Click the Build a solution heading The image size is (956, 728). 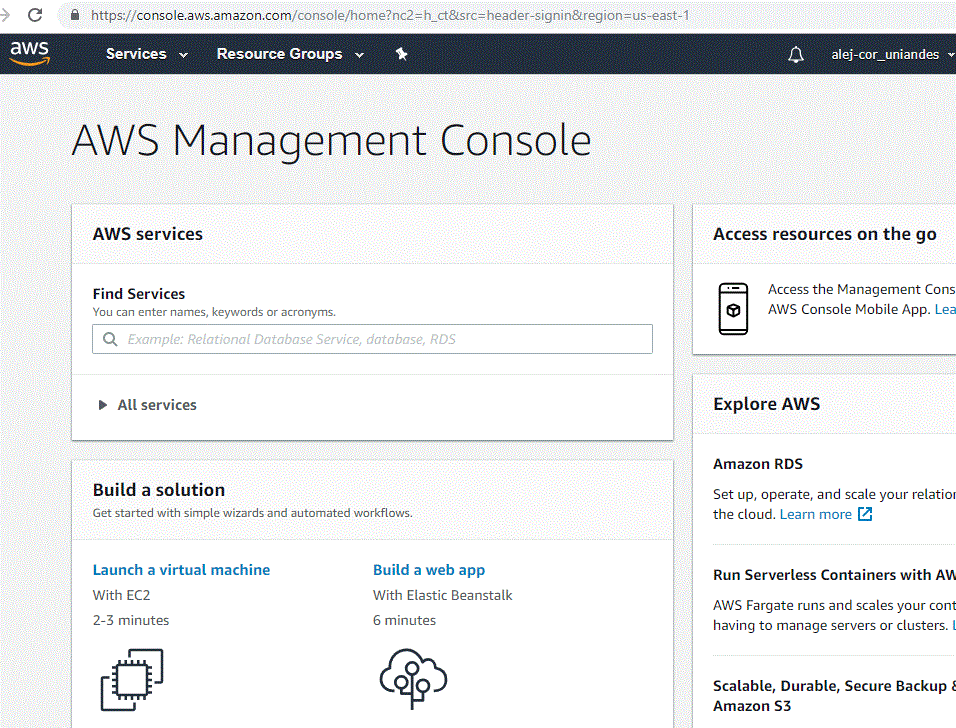[159, 490]
